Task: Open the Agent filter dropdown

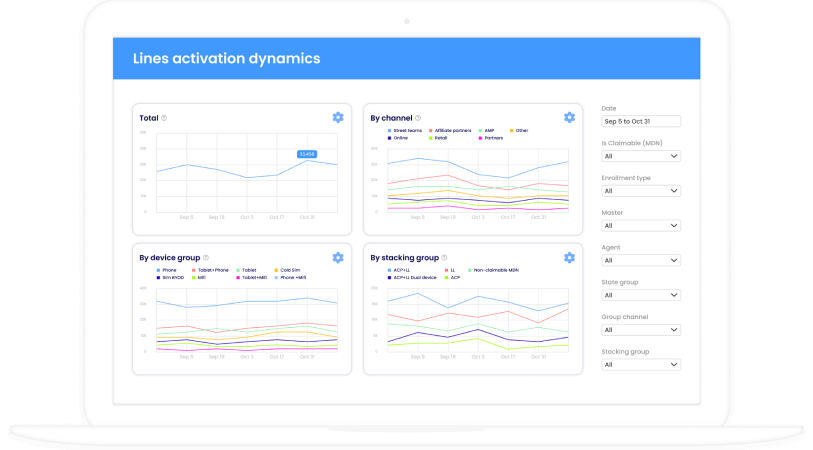Action: point(641,261)
